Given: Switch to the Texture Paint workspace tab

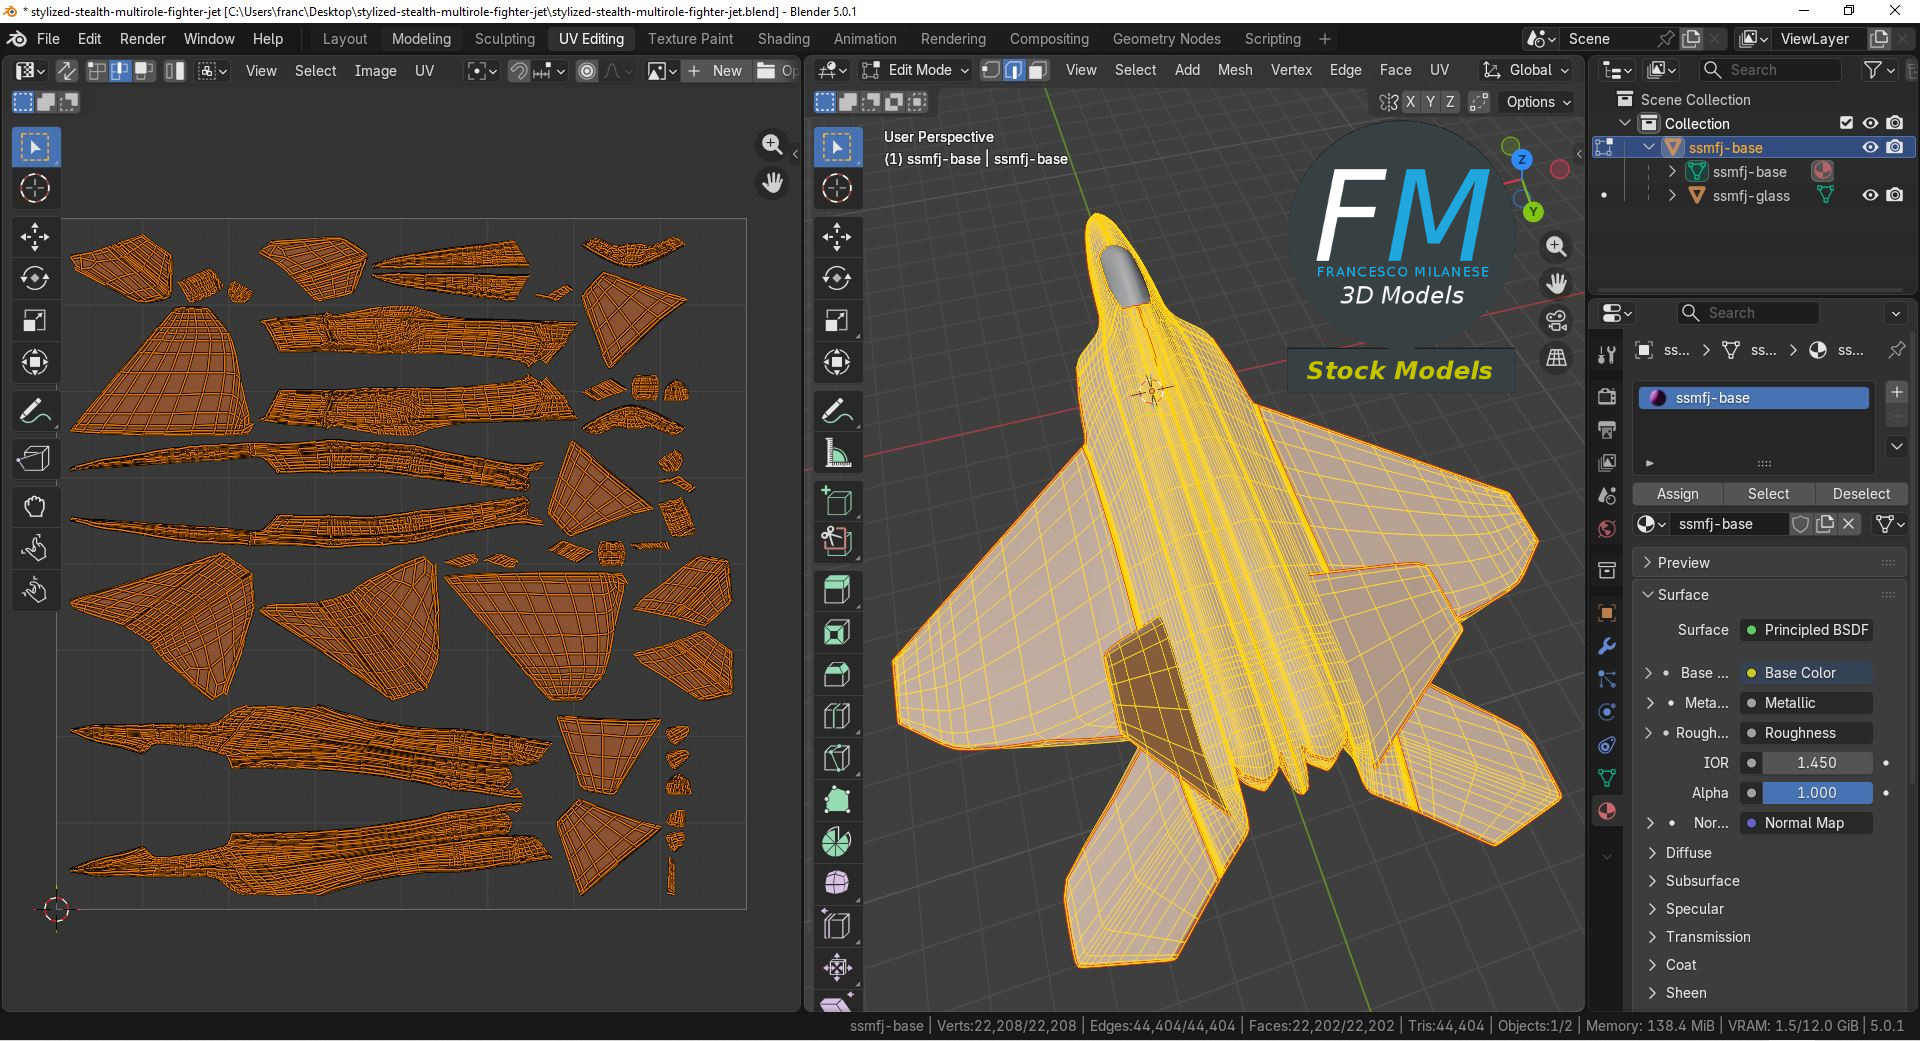Looking at the screenshot, I should (x=690, y=39).
